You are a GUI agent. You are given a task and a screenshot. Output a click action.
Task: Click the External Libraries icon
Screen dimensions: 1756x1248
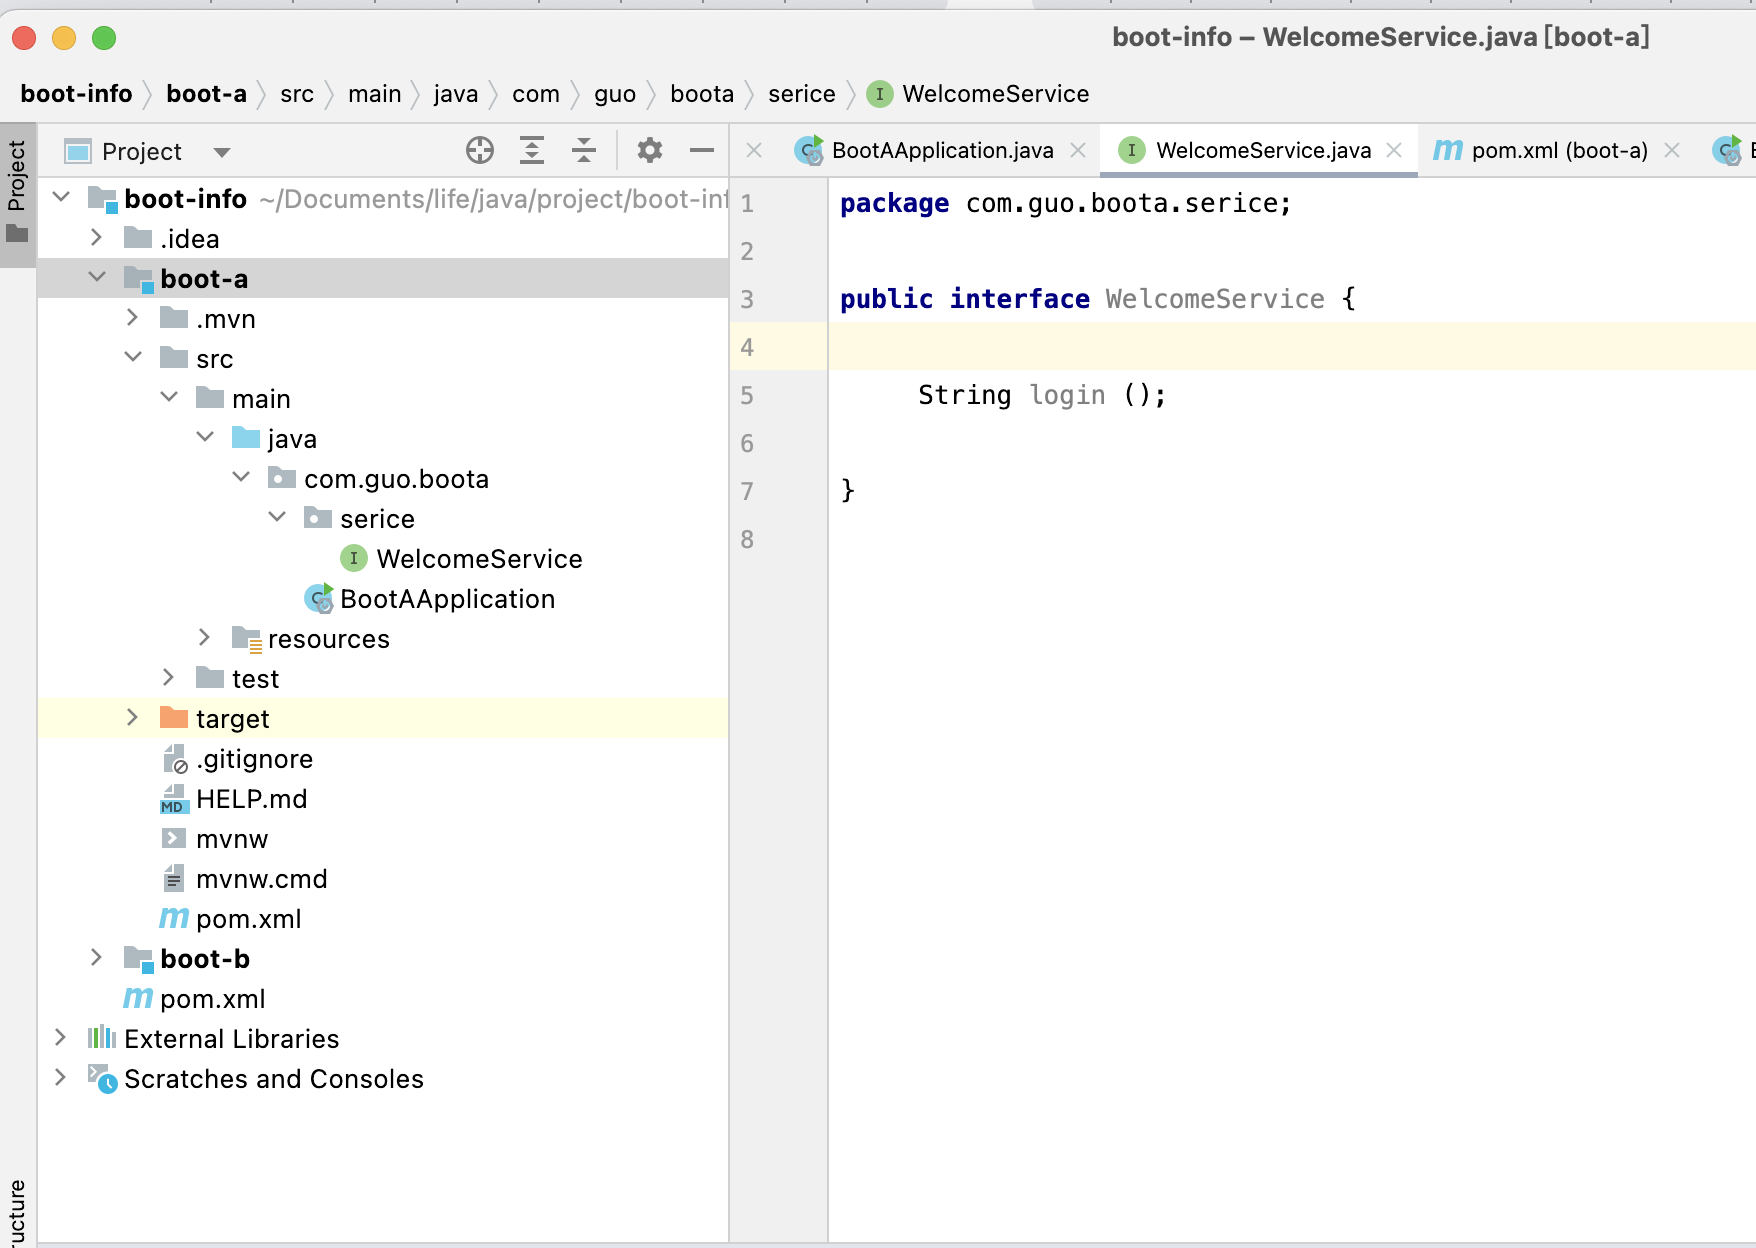(x=101, y=1038)
